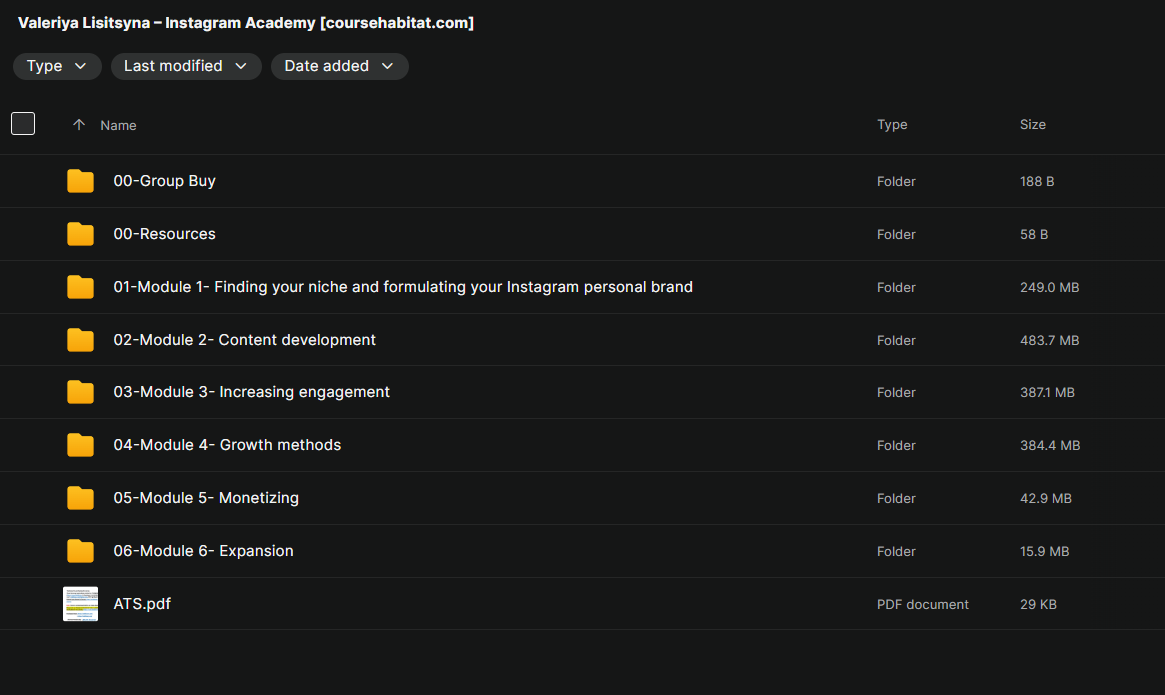Click the 01-Module 1 folder icon

point(80,287)
